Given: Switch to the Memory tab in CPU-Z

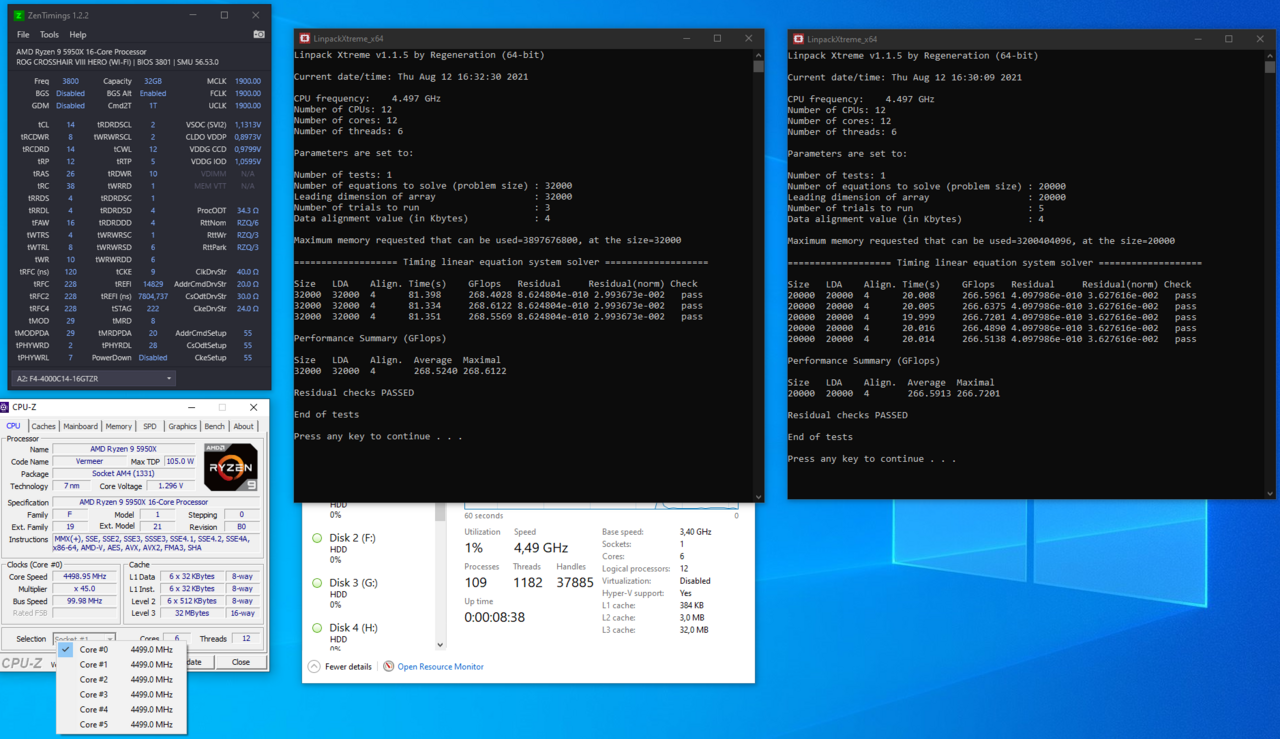Looking at the screenshot, I should (x=118, y=426).
